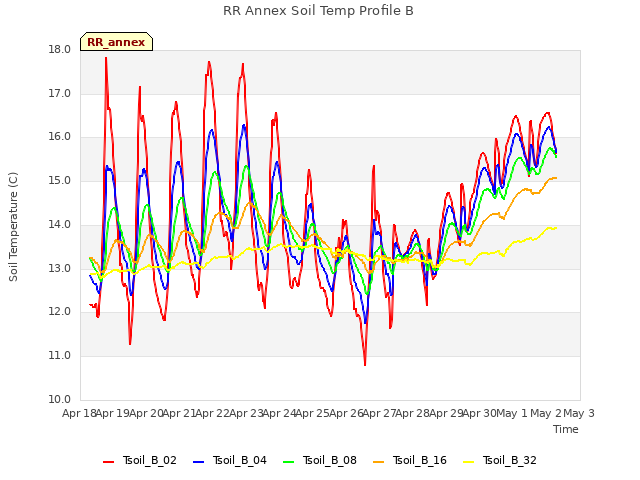
Task: Click the Apr 27 x-axis date label
Action: click(380, 413)
